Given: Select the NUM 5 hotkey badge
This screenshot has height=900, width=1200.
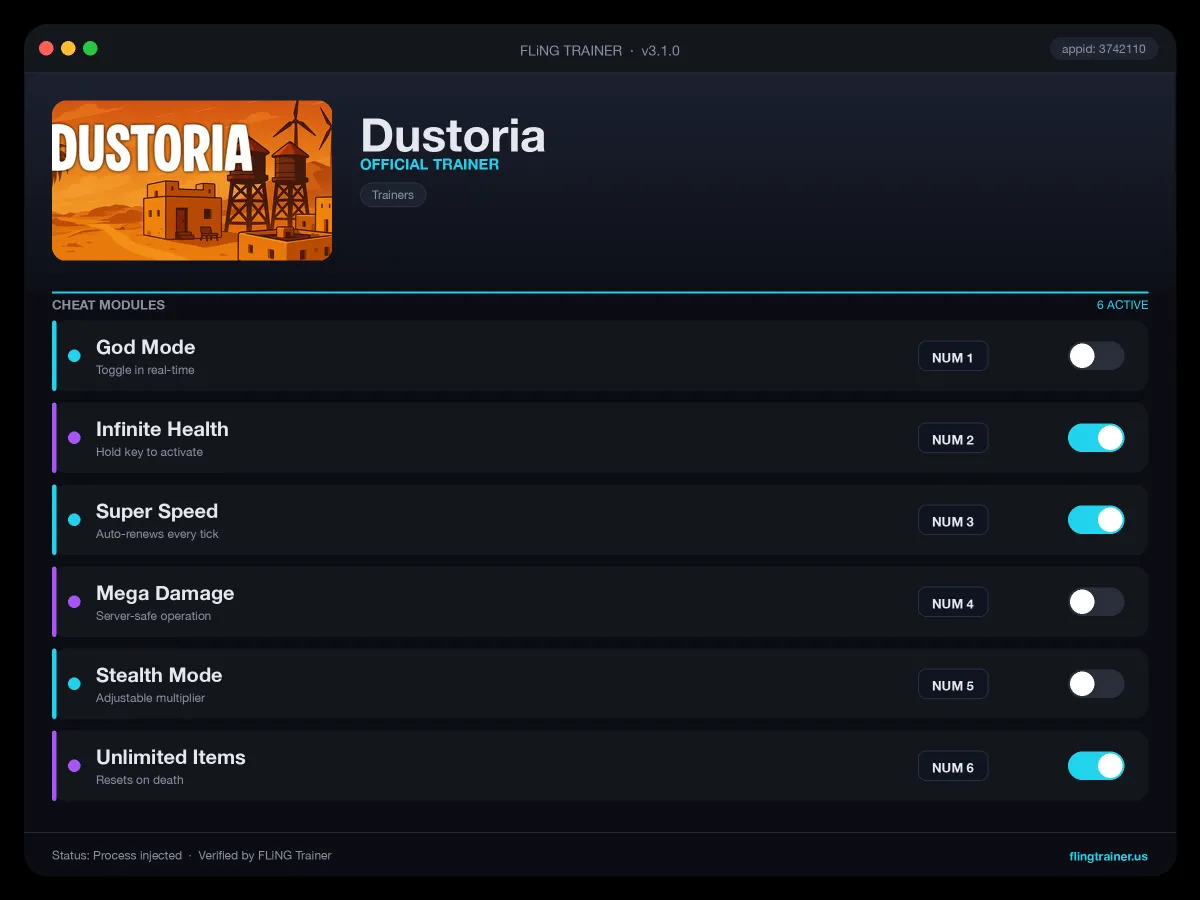Looking at the screenshot, I should tap(953, 685).
